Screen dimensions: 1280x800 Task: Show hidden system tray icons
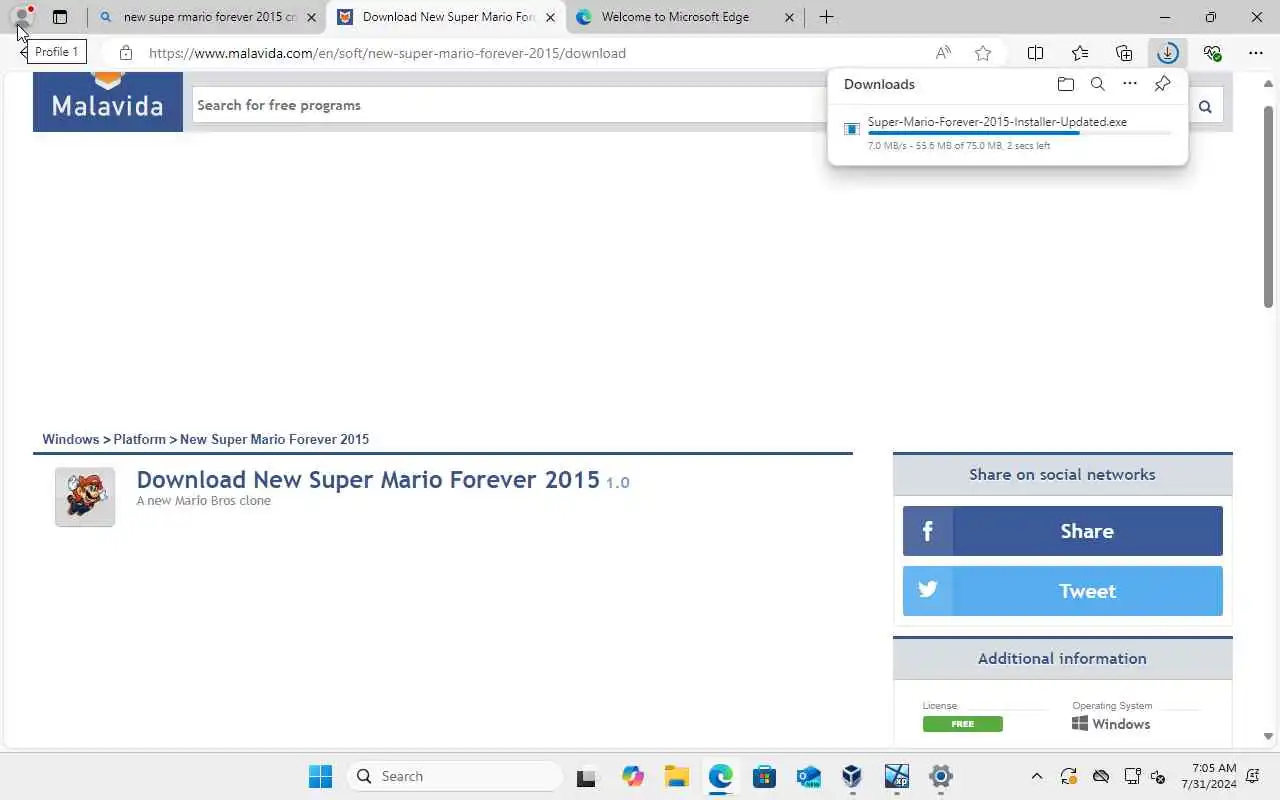1036,776
